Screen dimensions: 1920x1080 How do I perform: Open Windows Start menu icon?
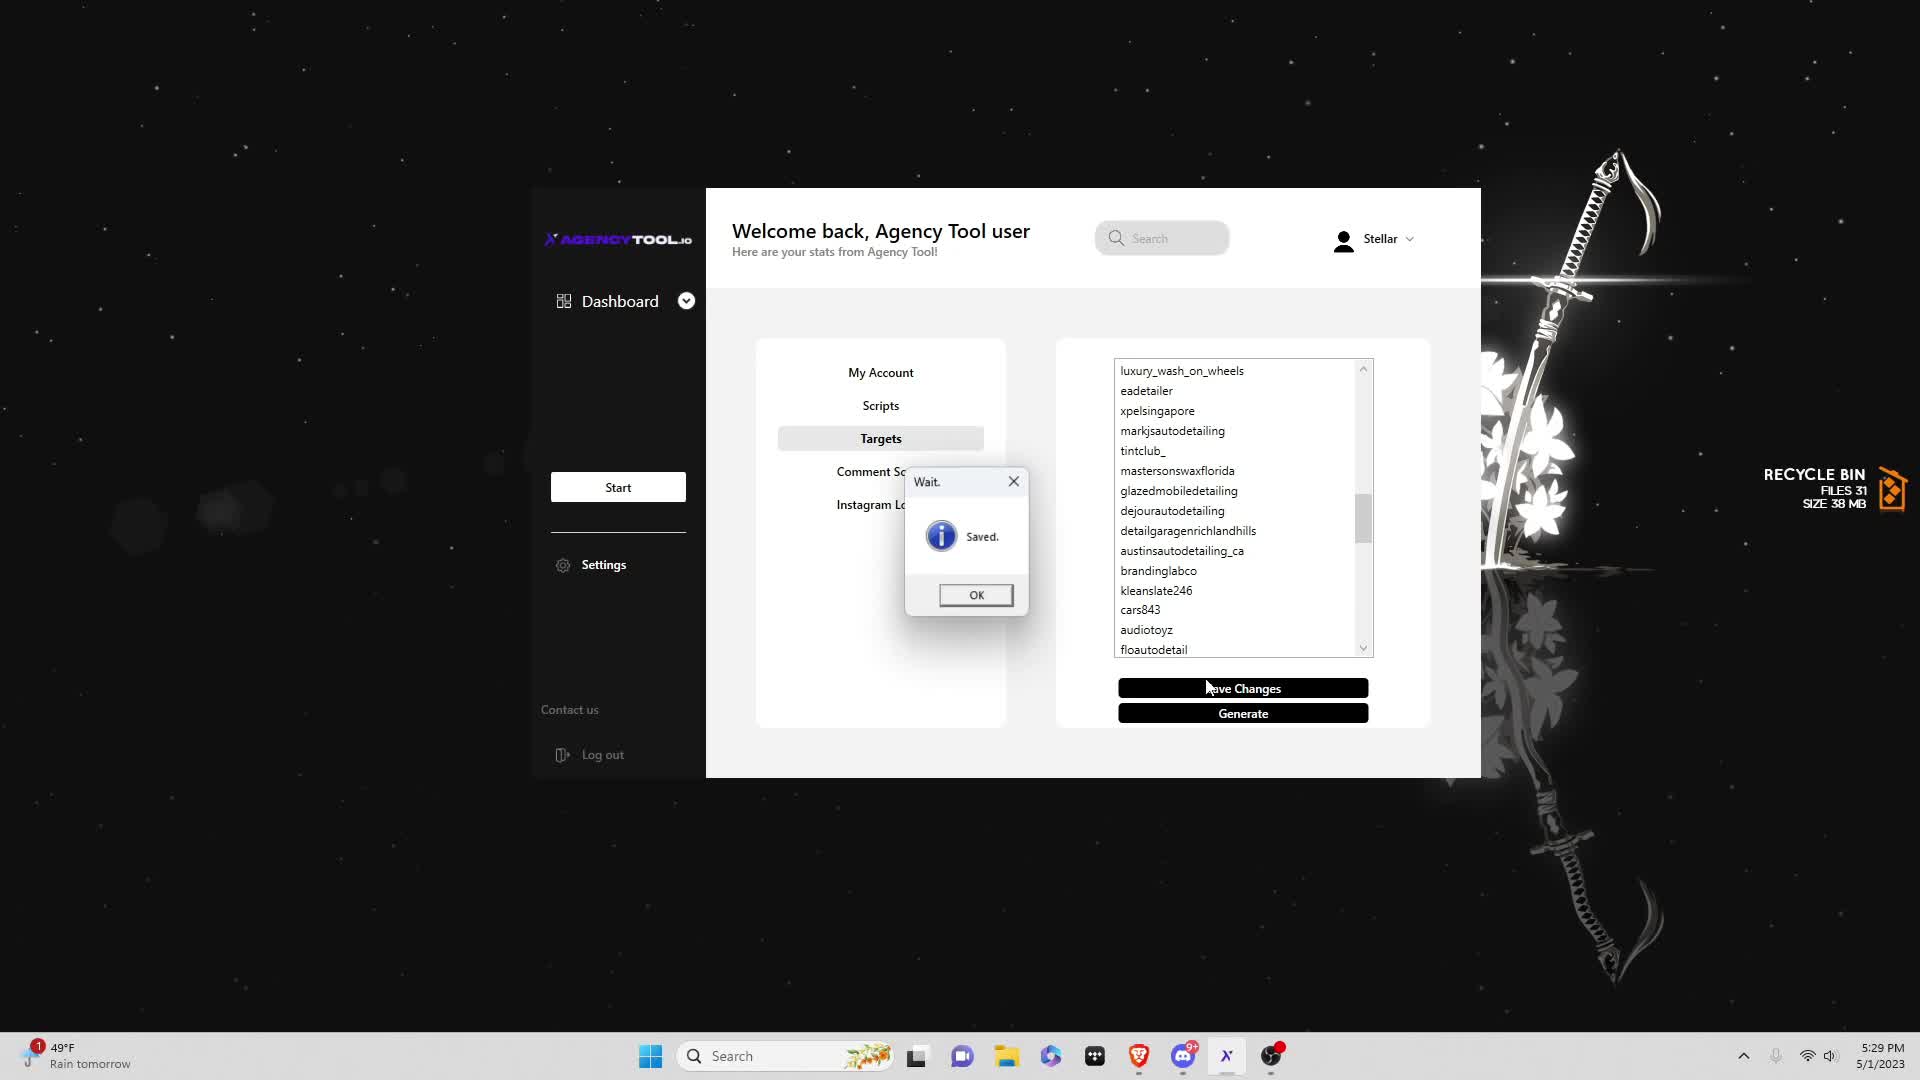pyautogui.click(x=650, y=1056)
